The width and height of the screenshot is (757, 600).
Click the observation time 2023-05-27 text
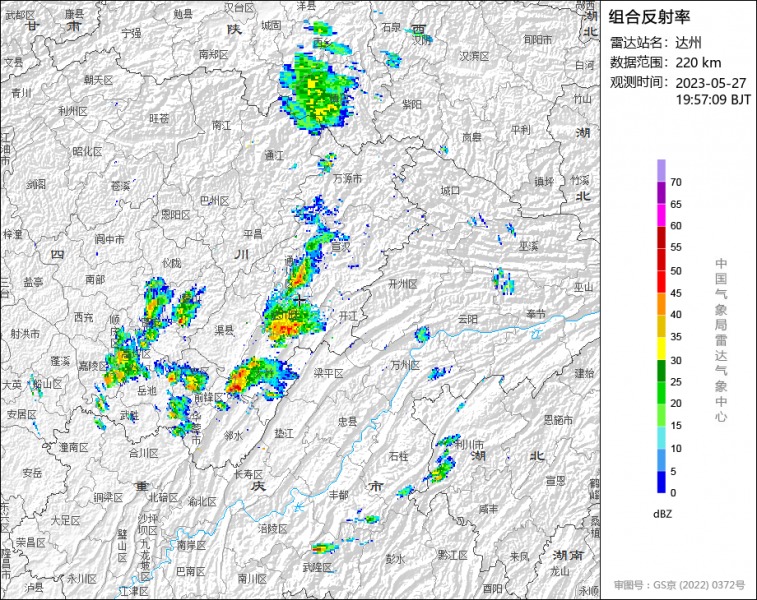(x=714, y=82)
